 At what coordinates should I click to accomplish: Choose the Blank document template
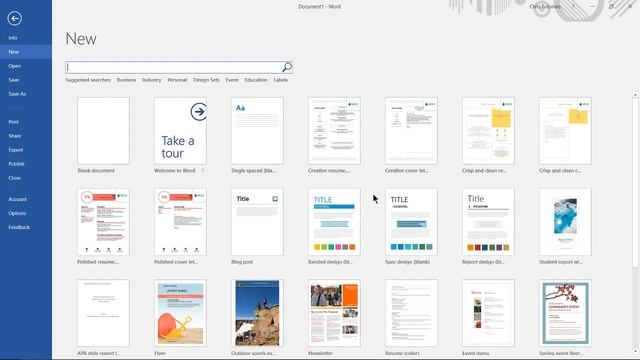[103, 131]
